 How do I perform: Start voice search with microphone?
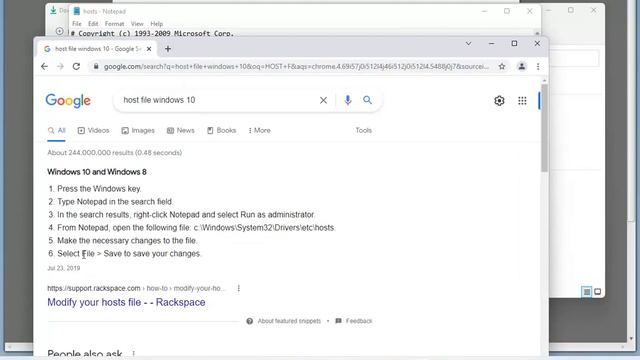point(348,100)
